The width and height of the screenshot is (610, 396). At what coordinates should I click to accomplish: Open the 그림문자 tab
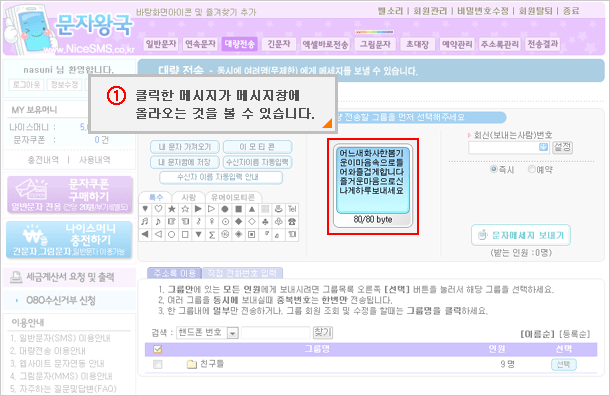pos(375,44)
